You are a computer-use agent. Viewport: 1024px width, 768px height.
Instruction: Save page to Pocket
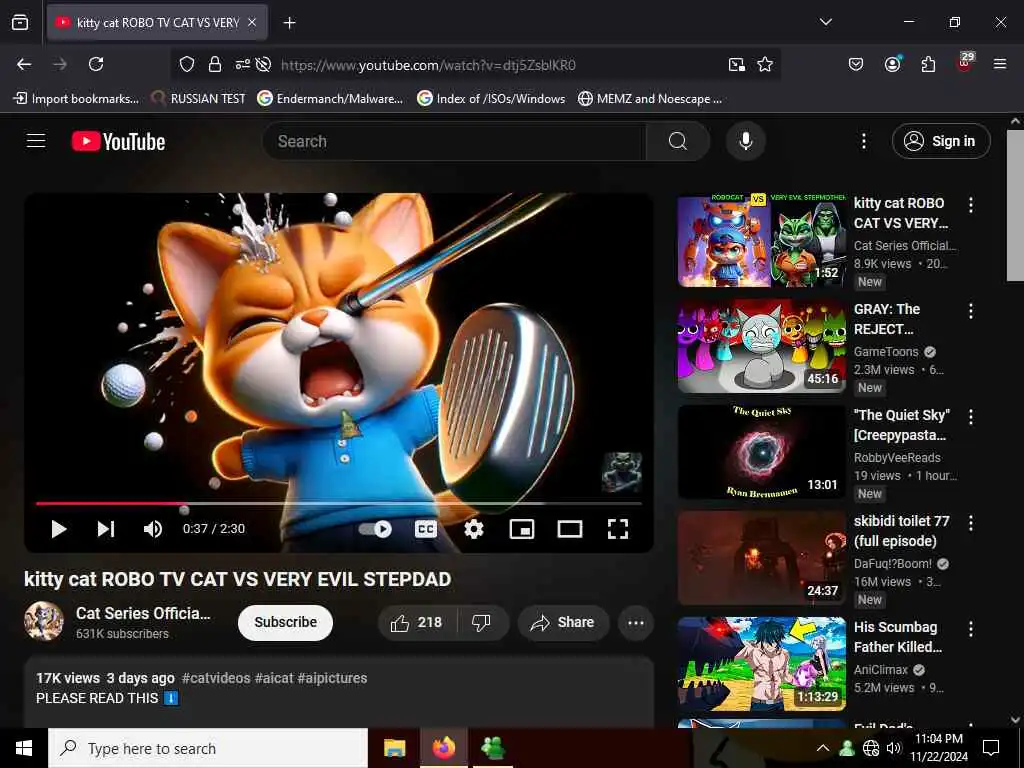click(x=856, y=64)
